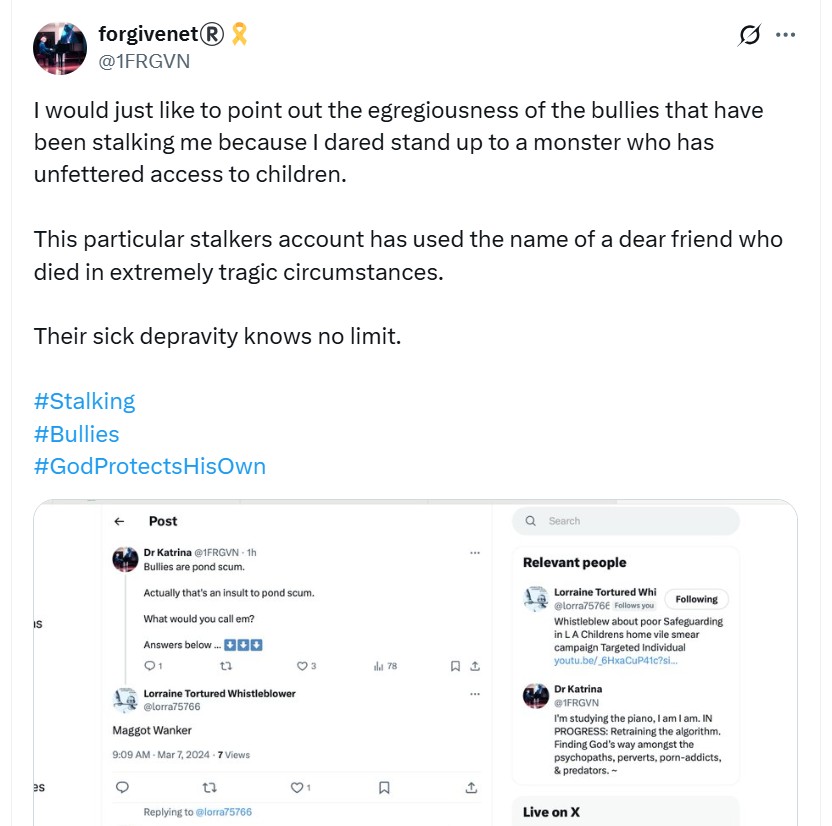Click the @lorra75766 Replying to link

click(223, 812)
